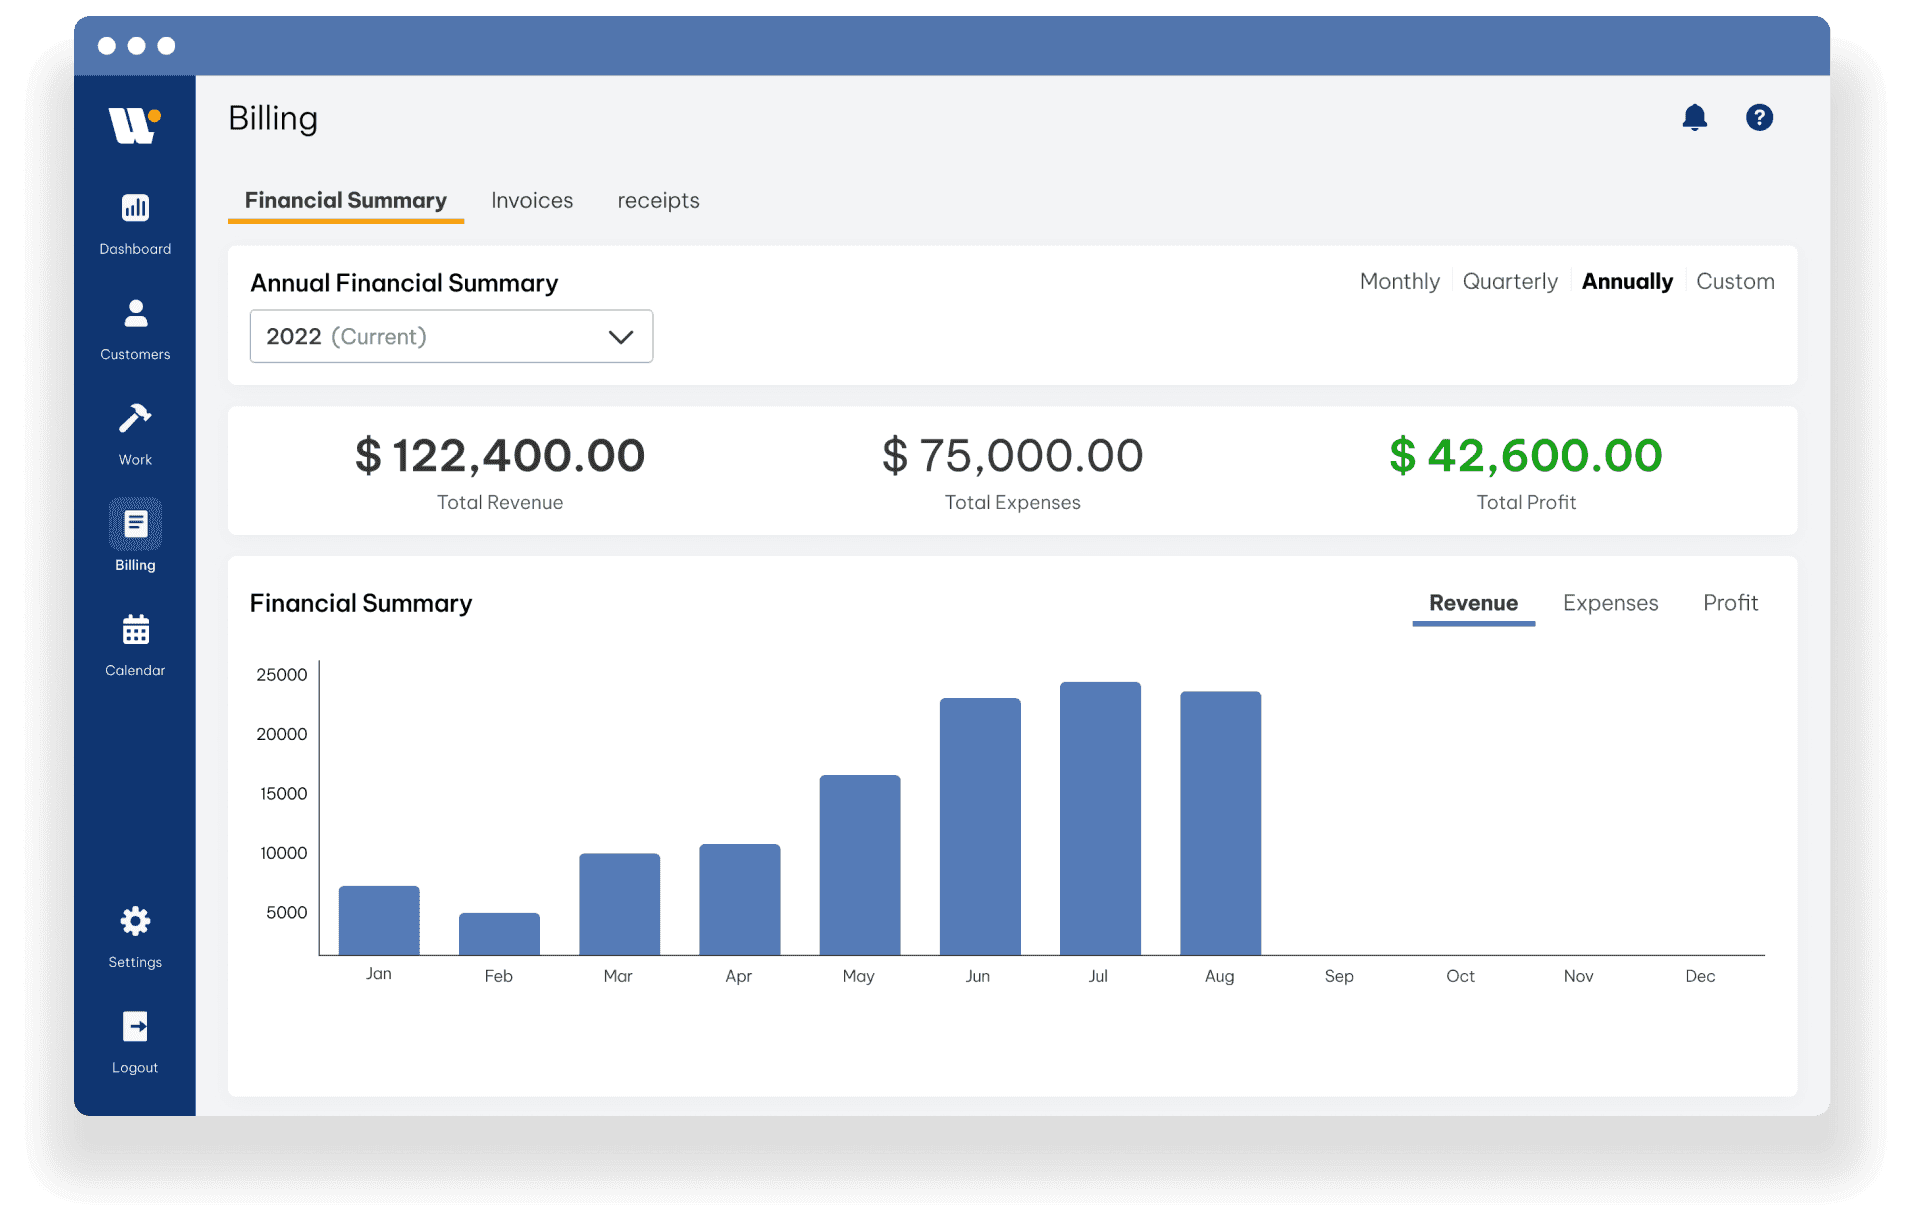The width and height of the screenshot is (1912, 1228).
Task: Open the Calendar icon
Action: point(135,630)
